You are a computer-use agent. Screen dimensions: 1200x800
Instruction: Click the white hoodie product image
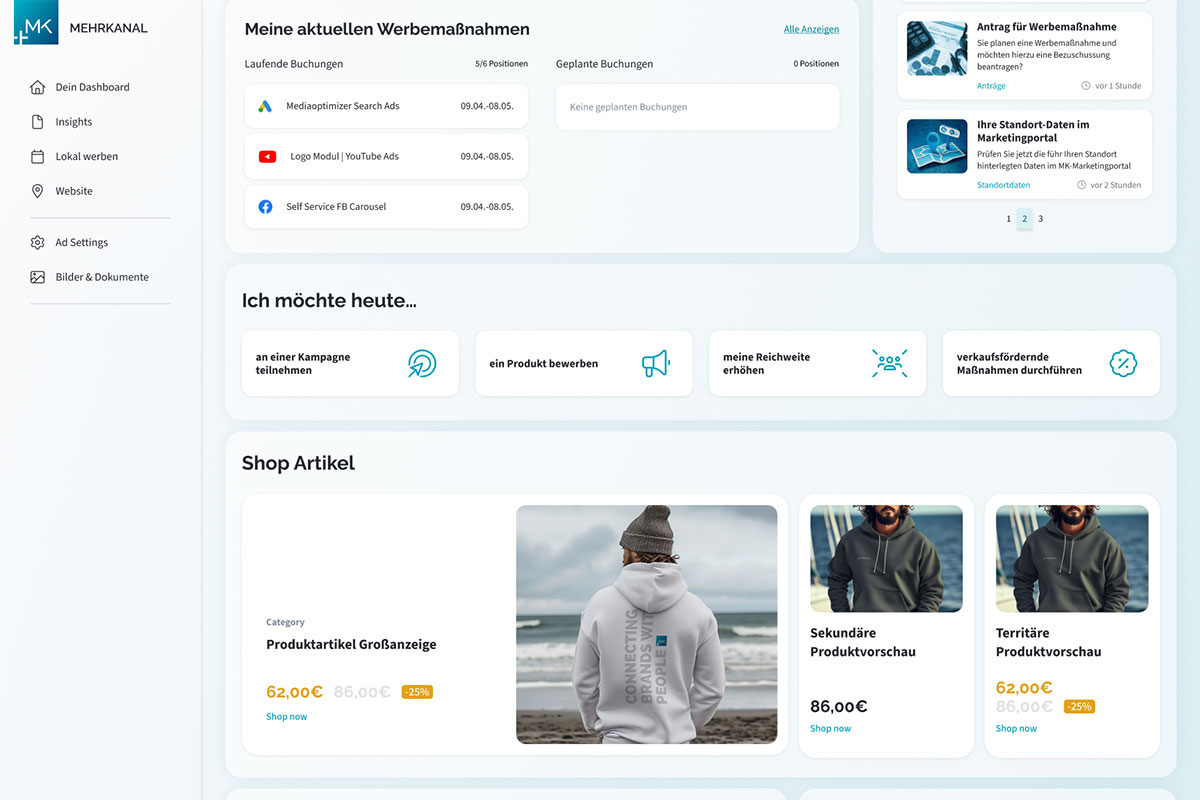(646, 624)
